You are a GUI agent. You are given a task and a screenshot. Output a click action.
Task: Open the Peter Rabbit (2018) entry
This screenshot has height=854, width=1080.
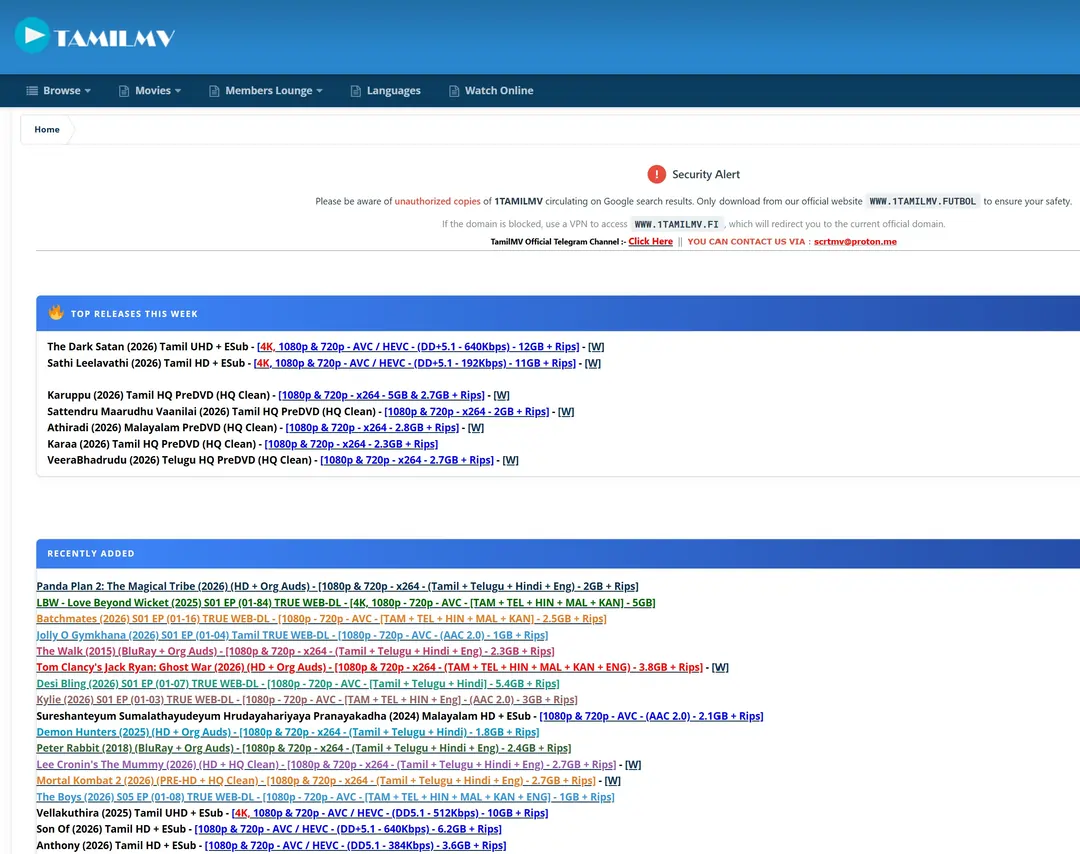click(304, 748)
